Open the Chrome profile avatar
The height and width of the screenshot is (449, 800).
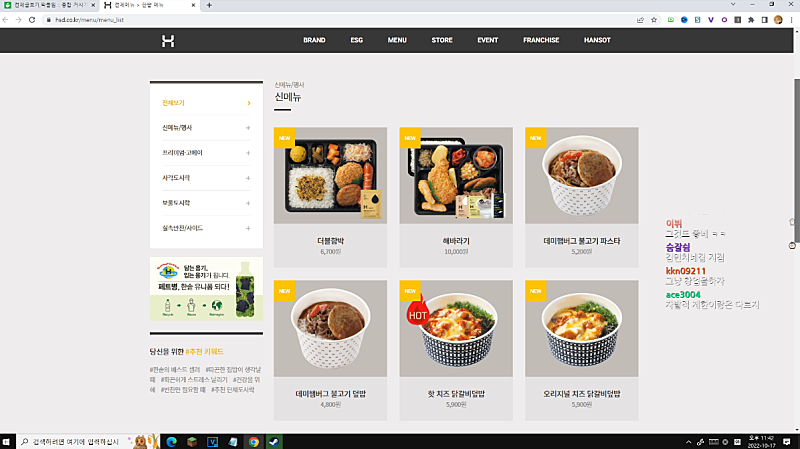coord(778,20)
